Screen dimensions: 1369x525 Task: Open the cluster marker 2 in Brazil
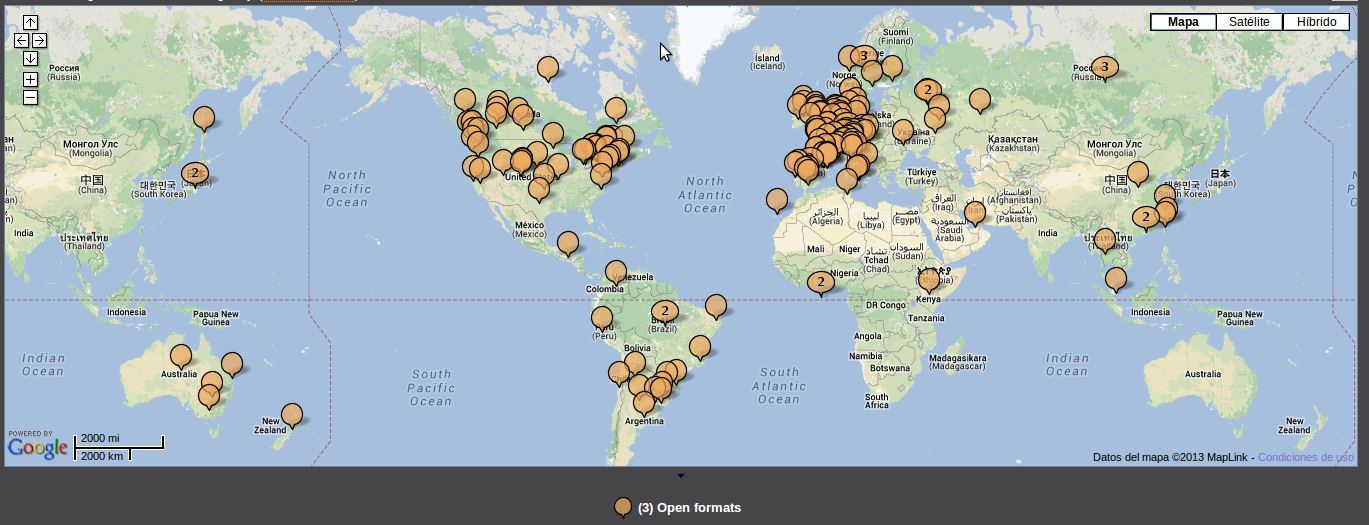tap(664, 311)
